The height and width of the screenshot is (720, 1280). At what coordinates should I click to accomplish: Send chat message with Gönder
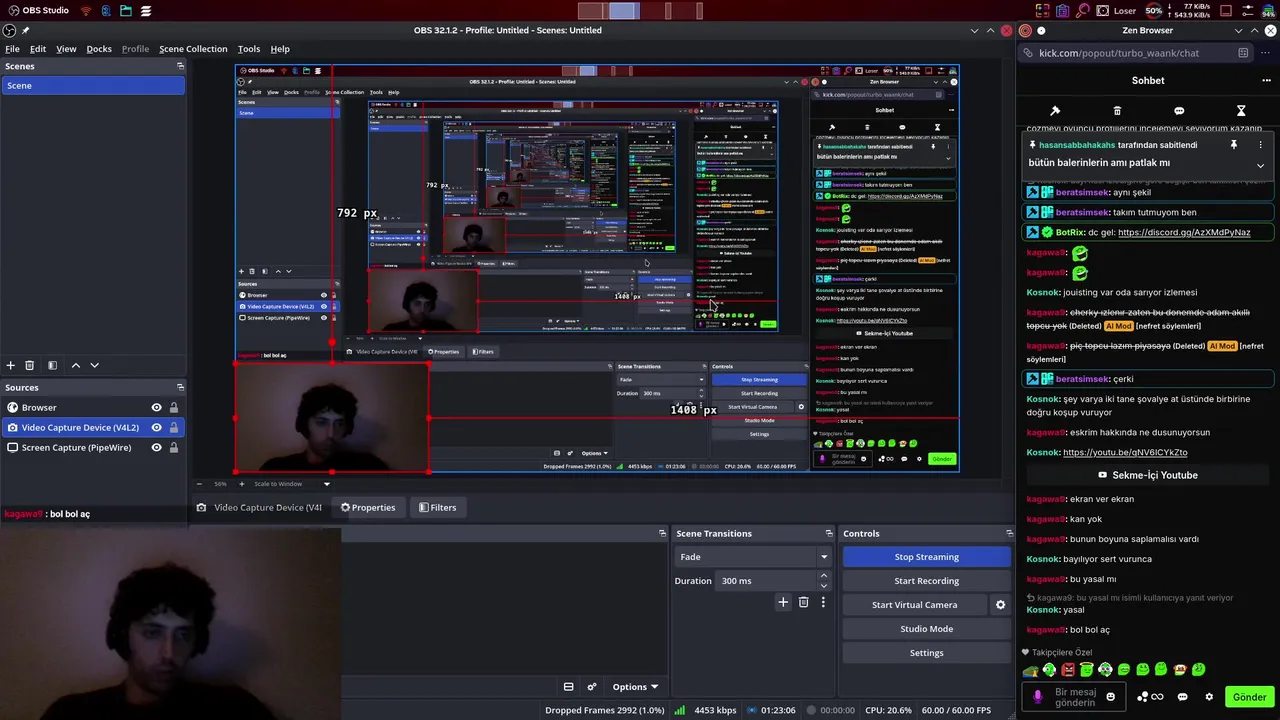[x=1249, y=697]
